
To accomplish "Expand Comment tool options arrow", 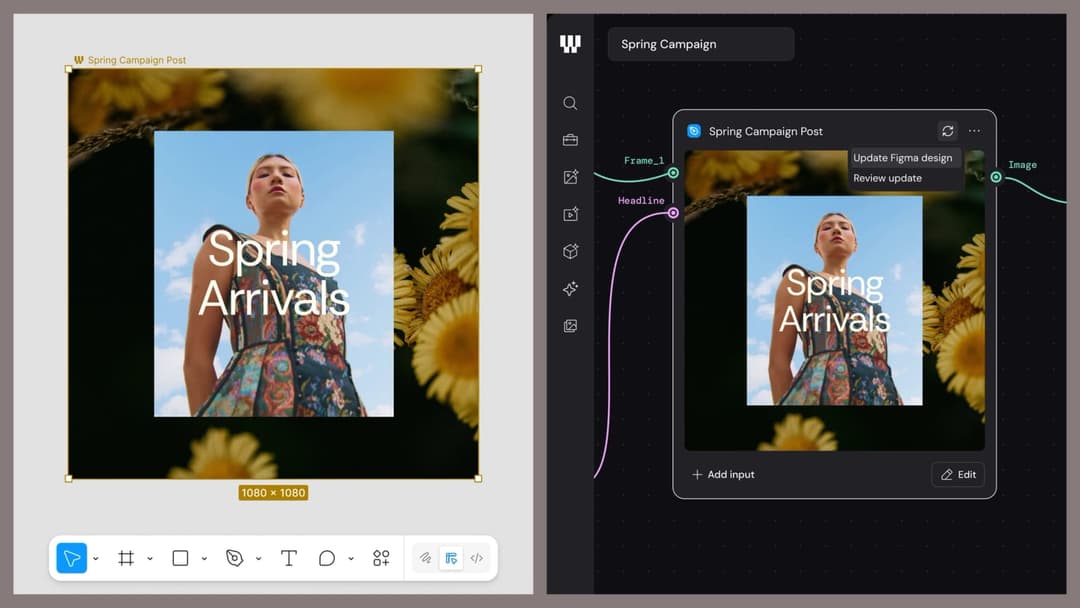I will [x=351, y=558].
